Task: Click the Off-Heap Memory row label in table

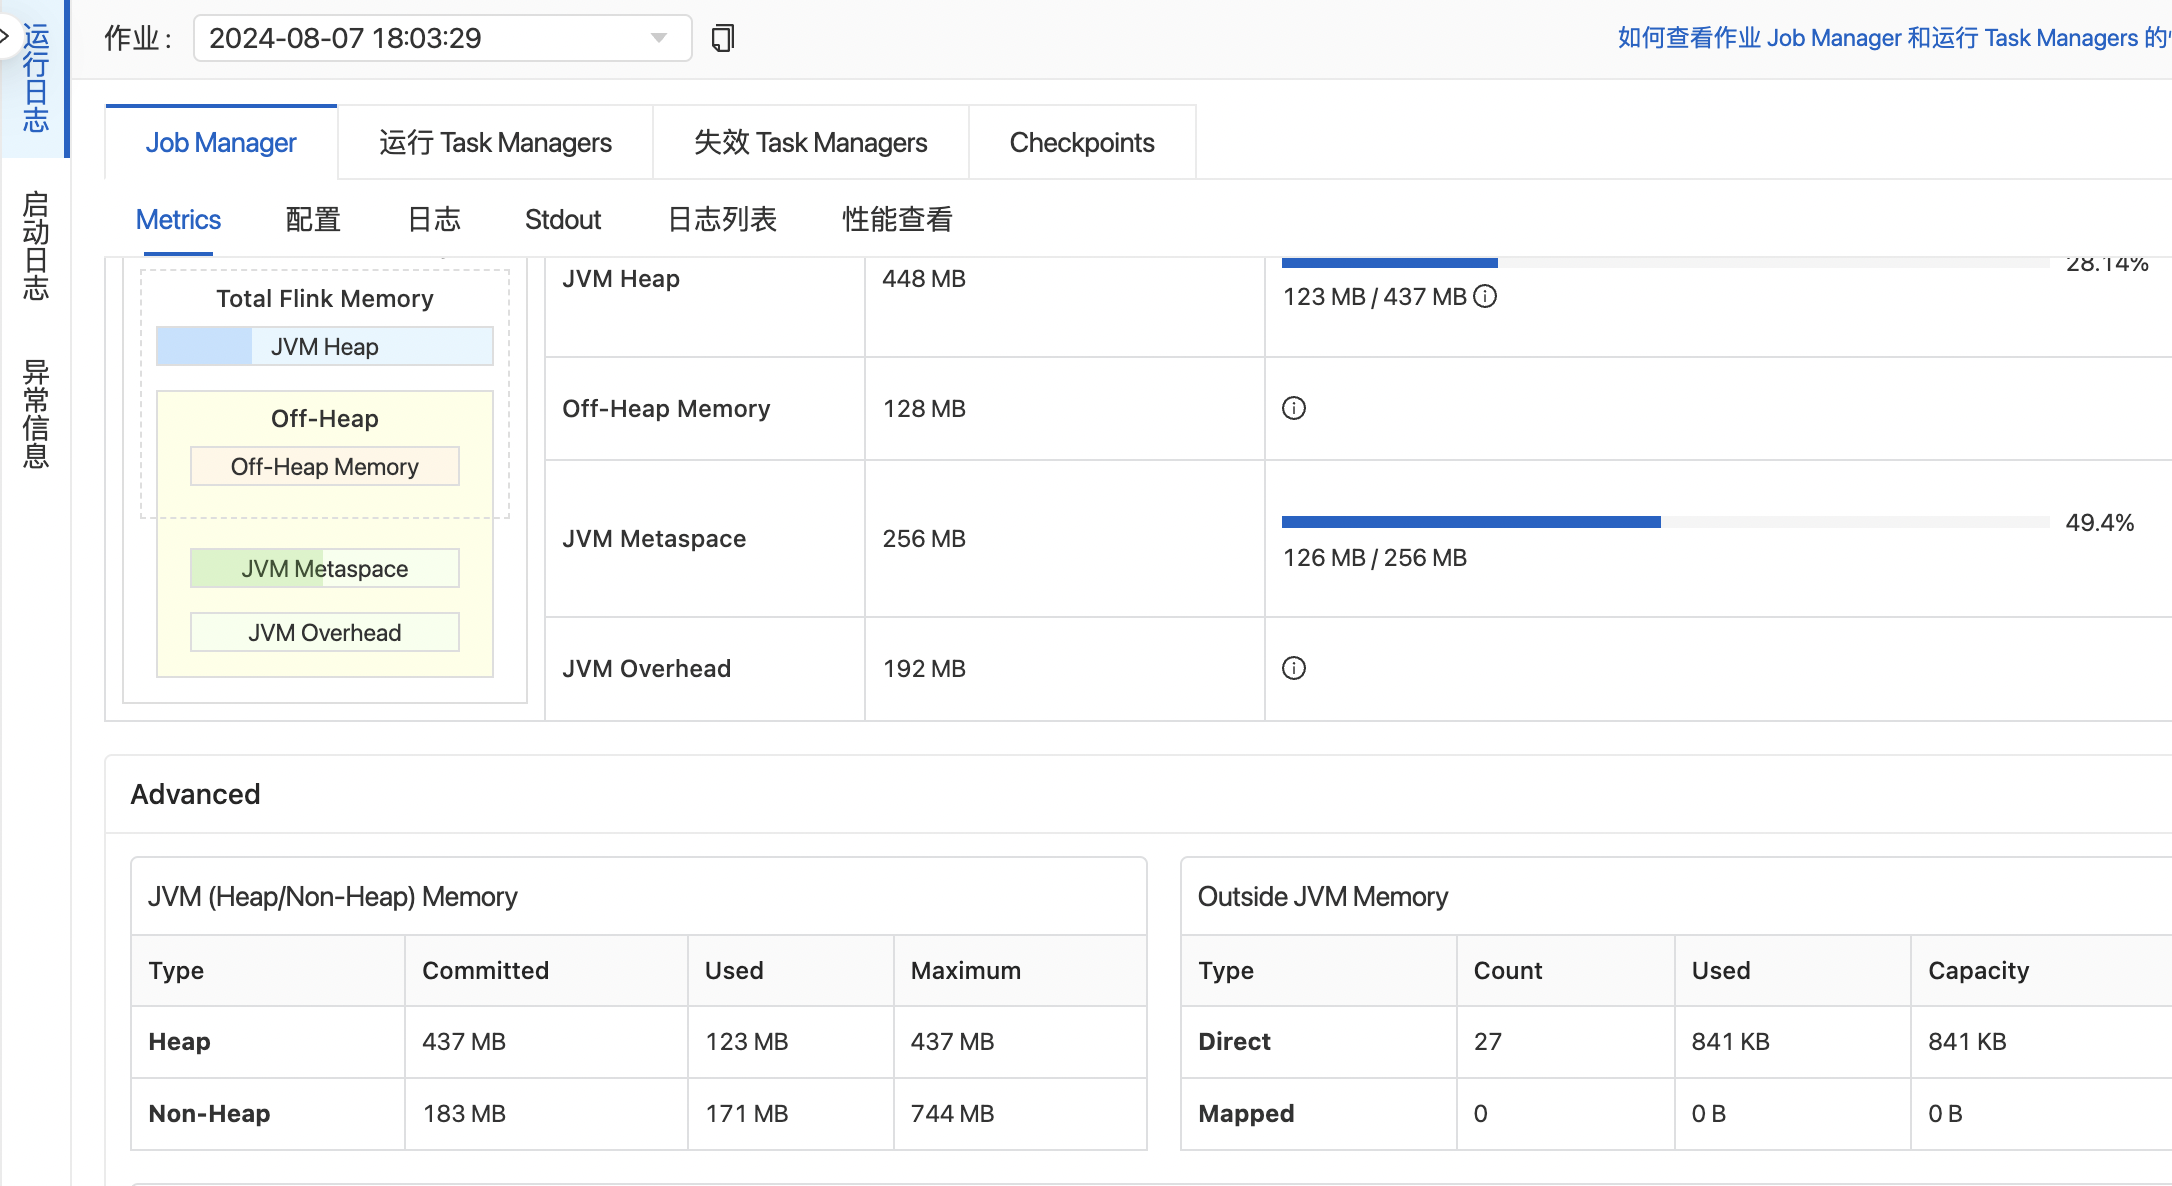Action: point(666,408)
